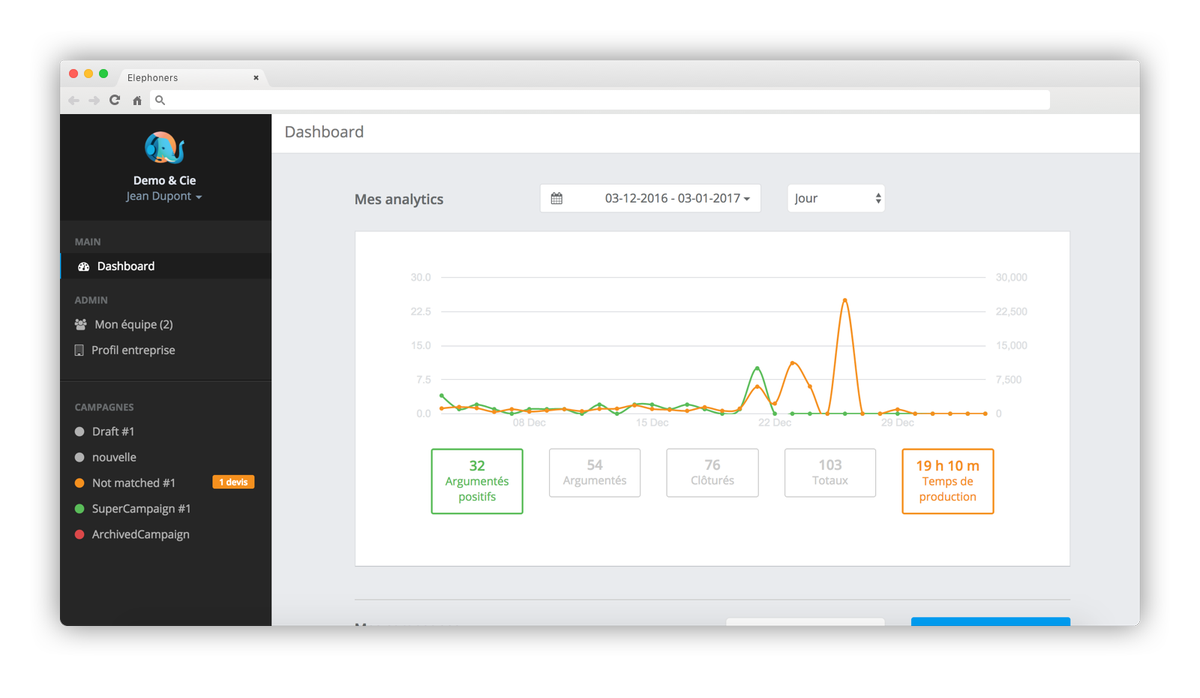
Task: Toggle the 103 Totaux series
Action: coord(830,472)
